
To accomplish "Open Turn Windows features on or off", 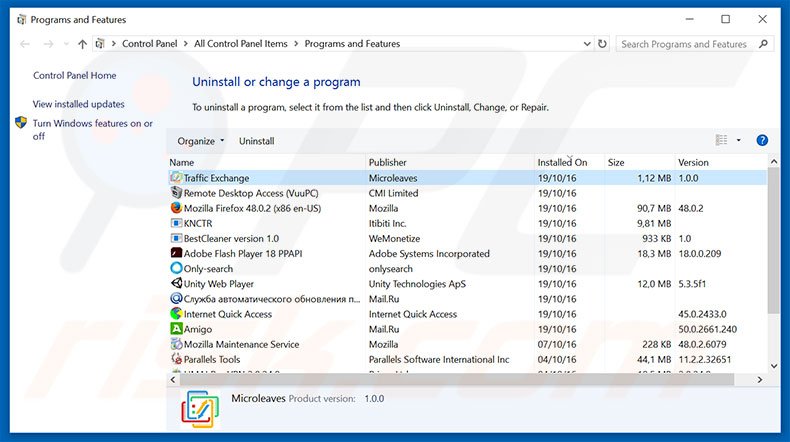I will click(x=93, y=130).
